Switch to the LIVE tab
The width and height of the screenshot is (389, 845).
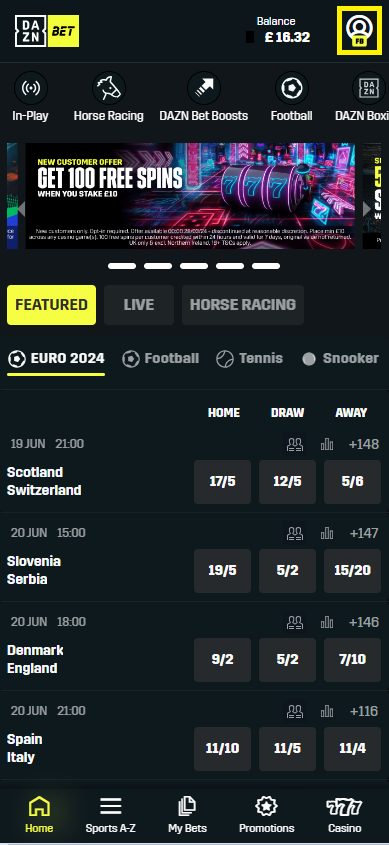(x=139, y=305)
